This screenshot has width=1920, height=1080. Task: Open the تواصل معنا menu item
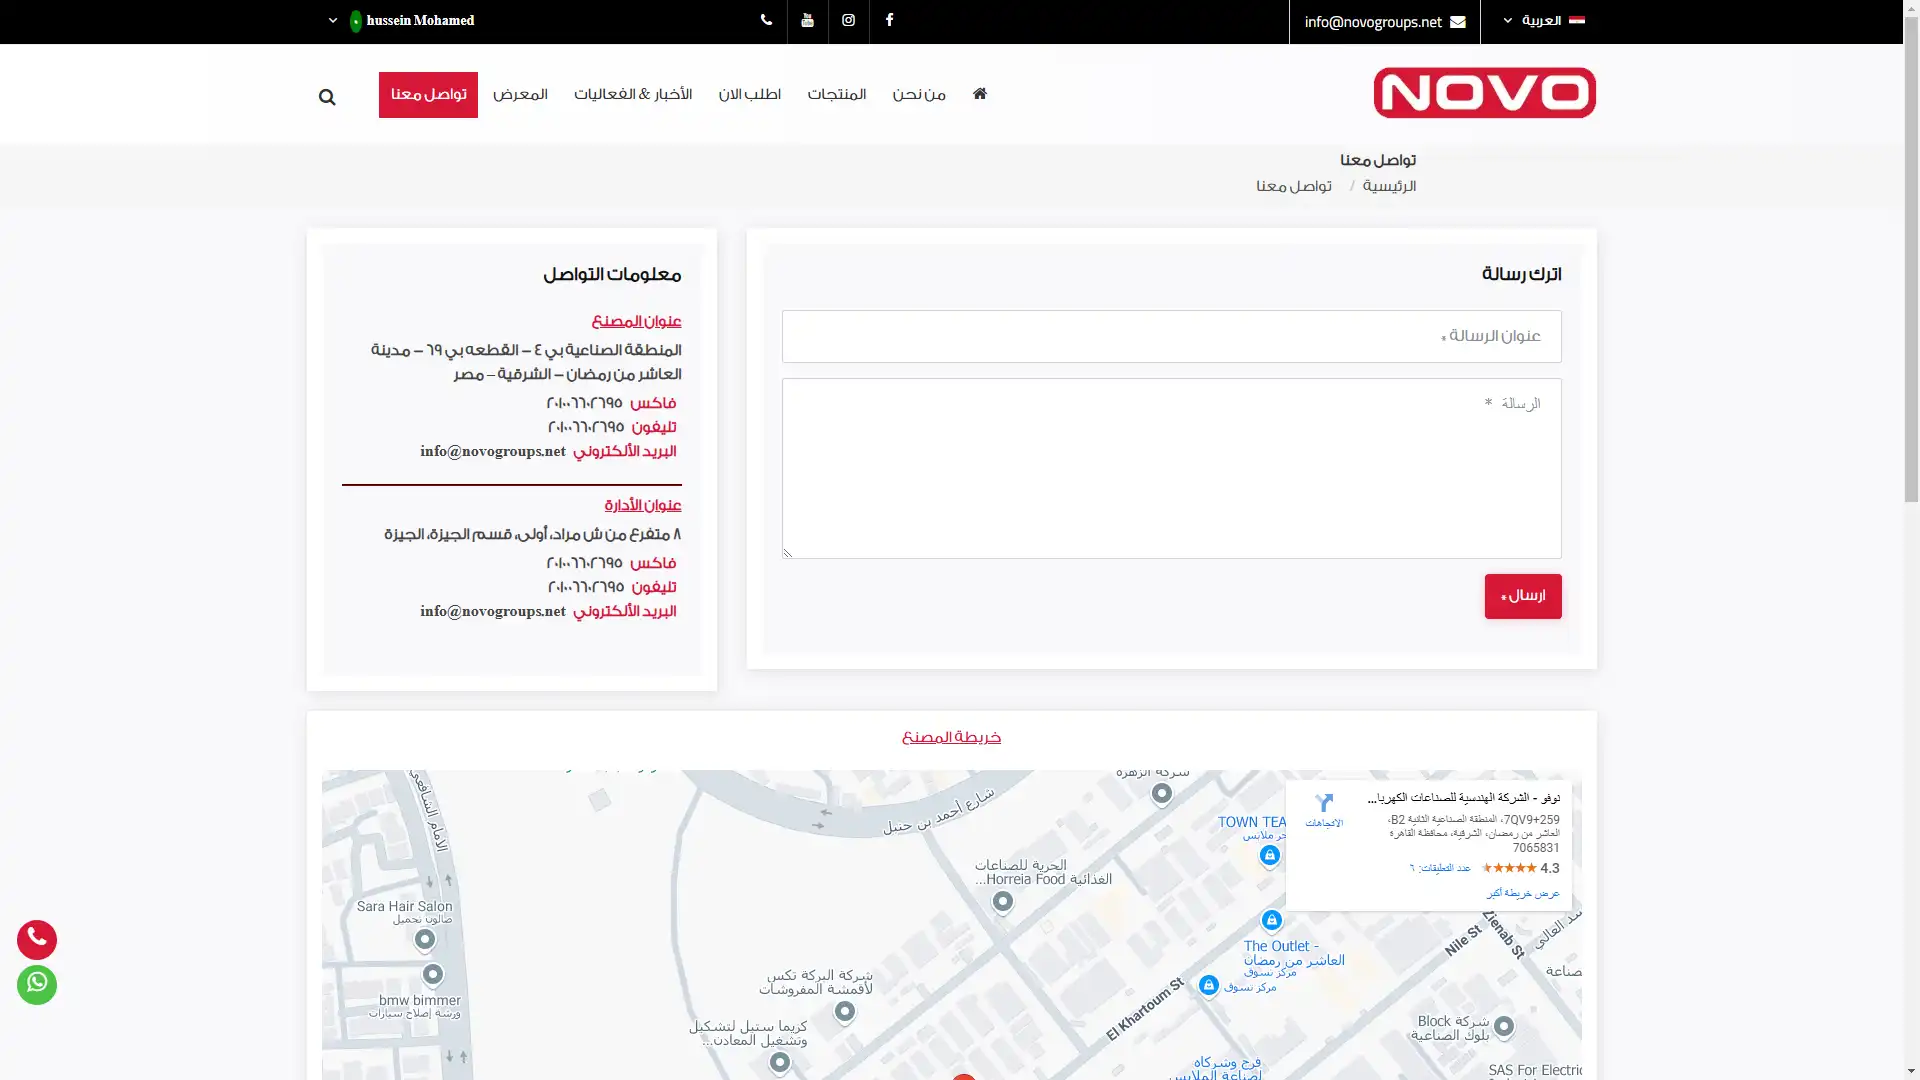pyautogui.click(x=428, y=95)
